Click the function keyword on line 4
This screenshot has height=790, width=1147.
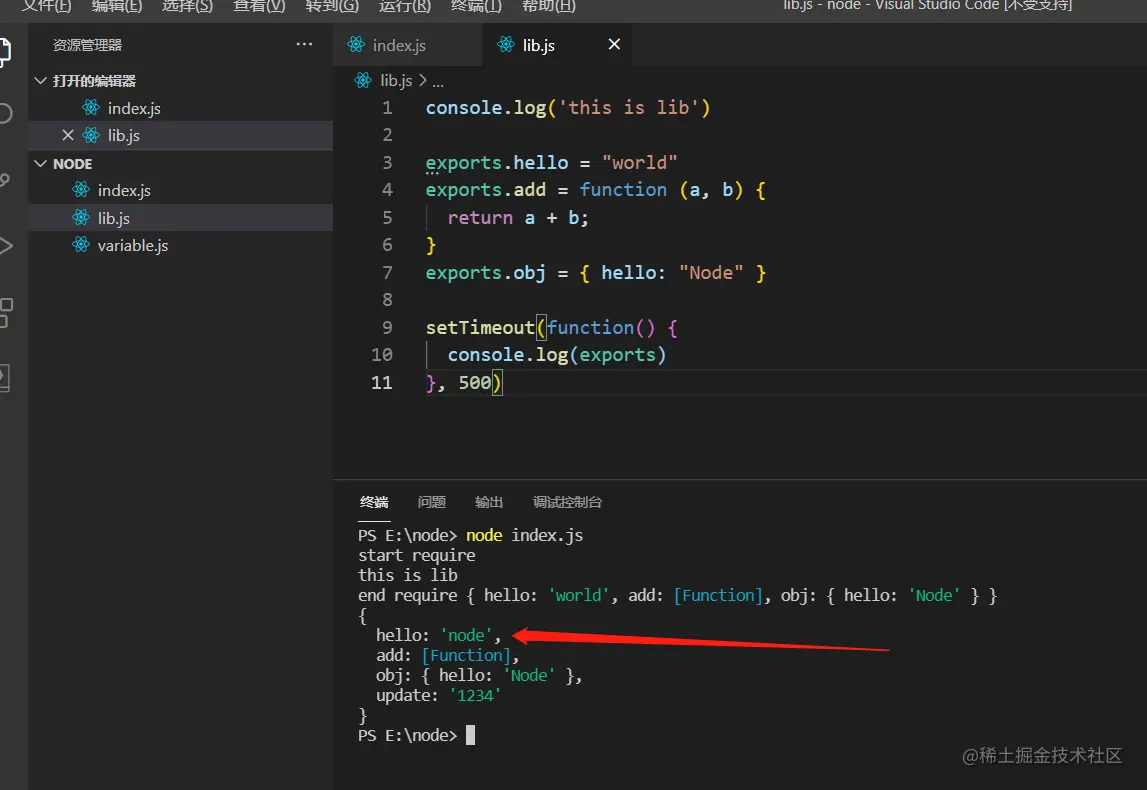click(623, 189)
